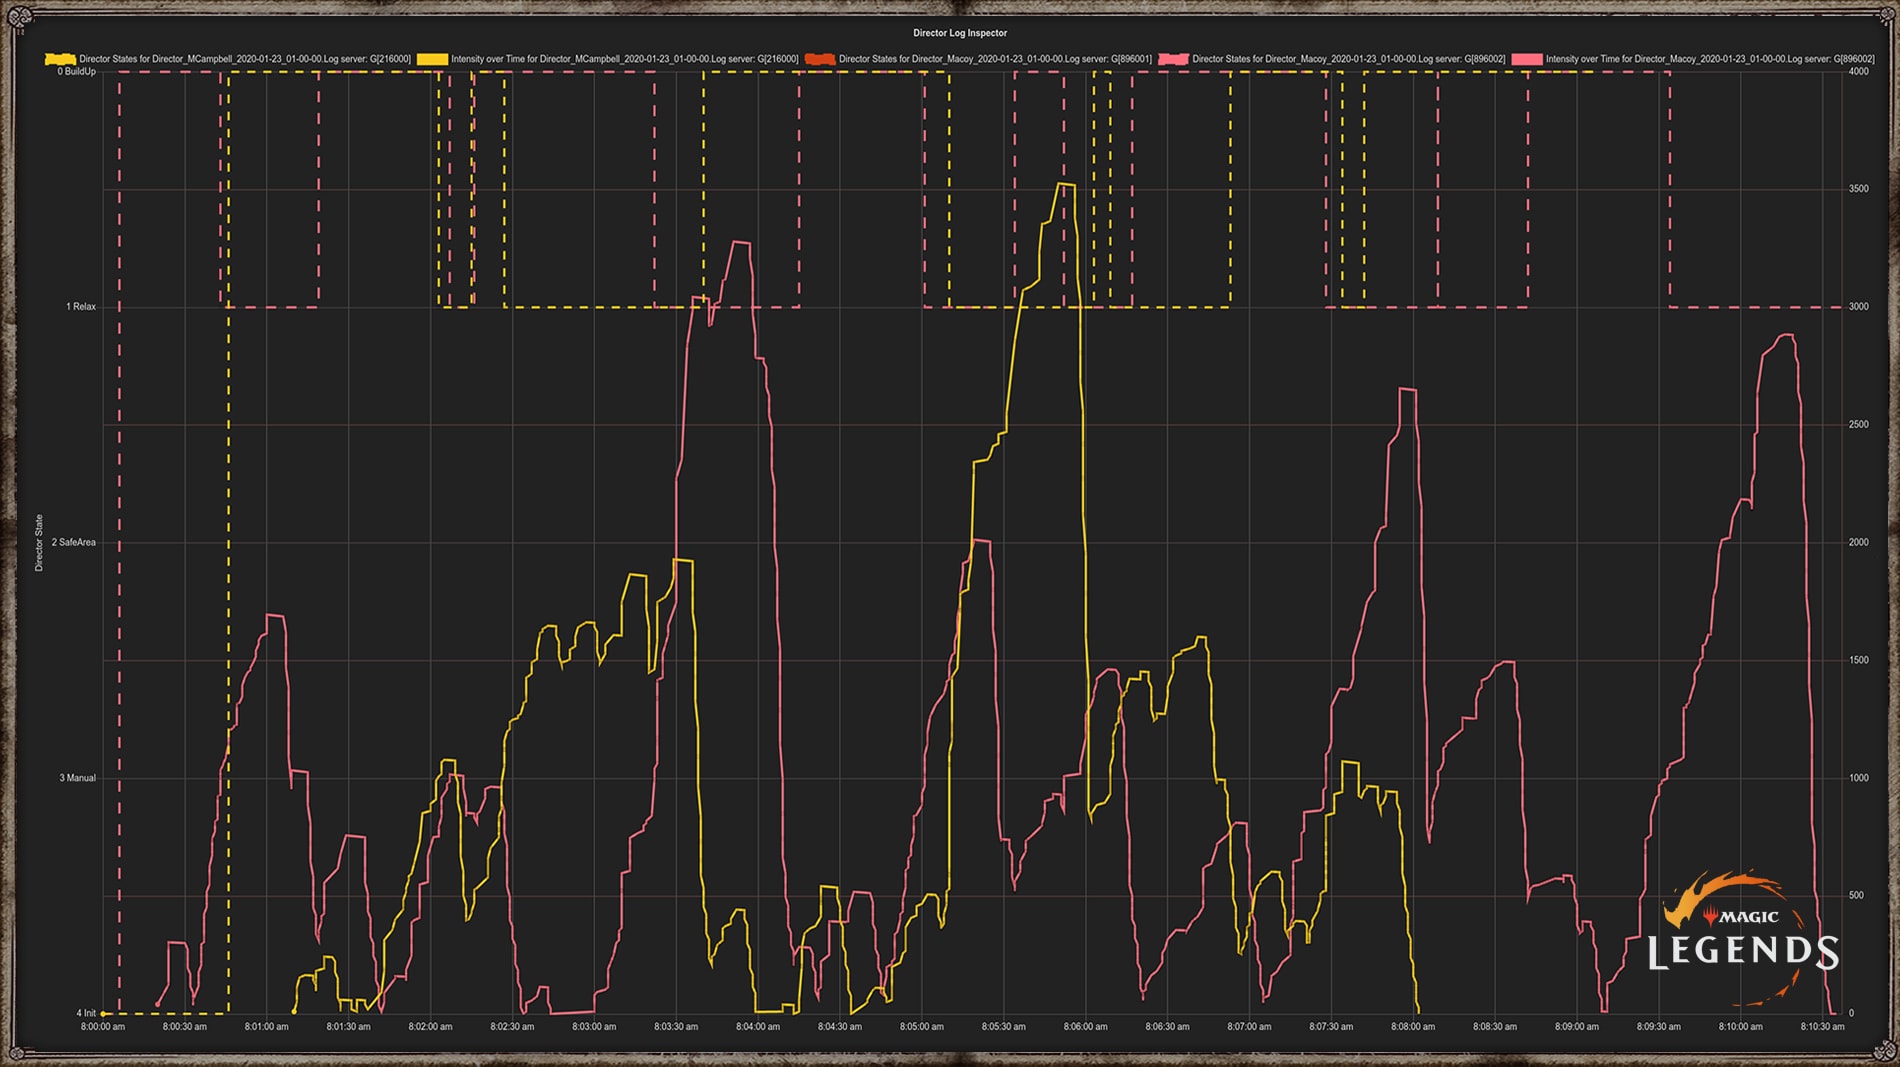Click yellow swatch for MCampbell Director States
This screenshot has height=1067, width=1900.
pyautogui.click(x=60, y=59)
